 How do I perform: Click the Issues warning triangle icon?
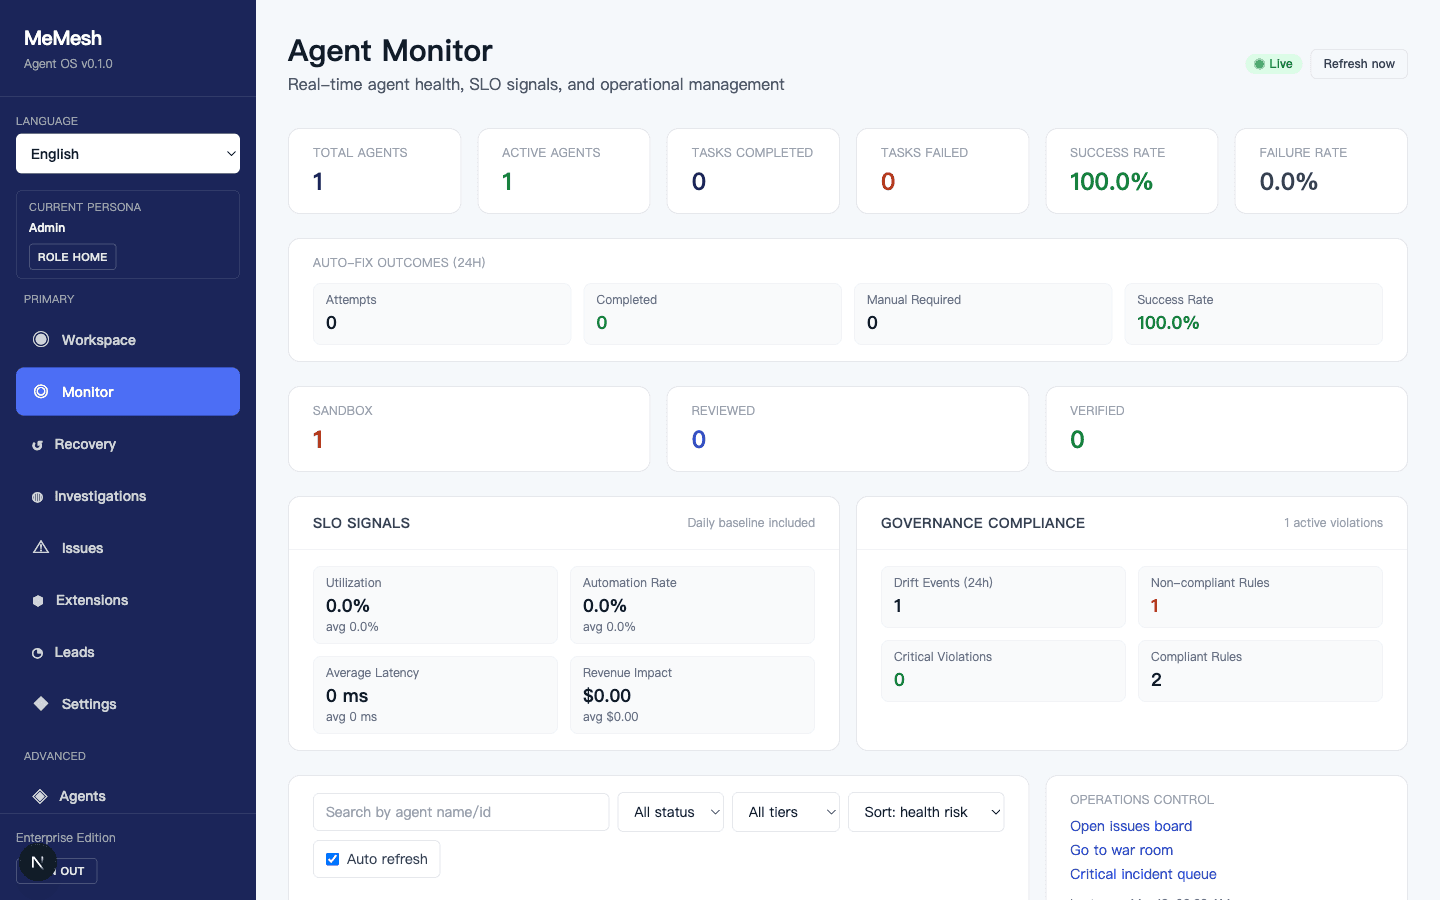point(41,547)
